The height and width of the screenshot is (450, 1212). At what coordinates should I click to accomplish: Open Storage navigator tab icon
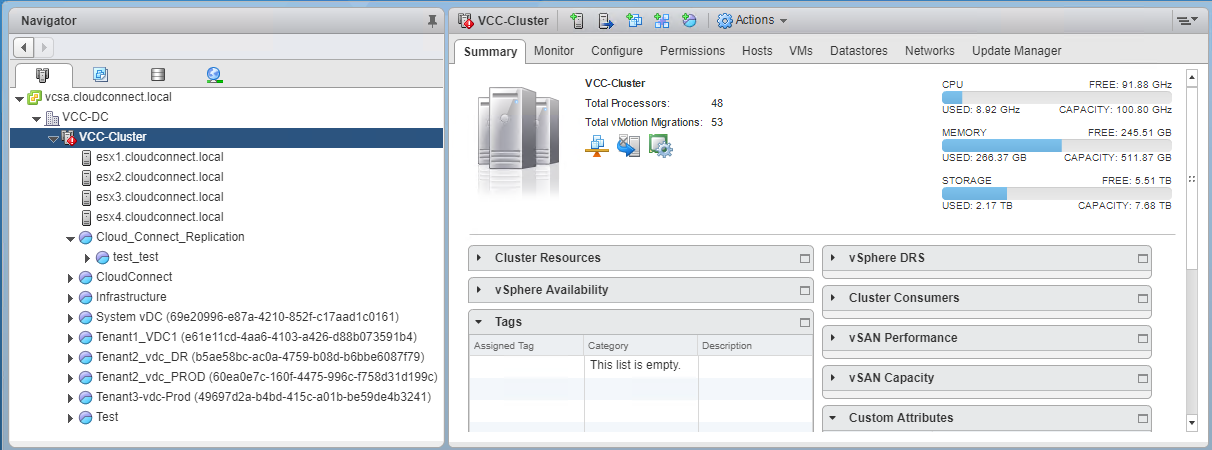tap(157, 75)
